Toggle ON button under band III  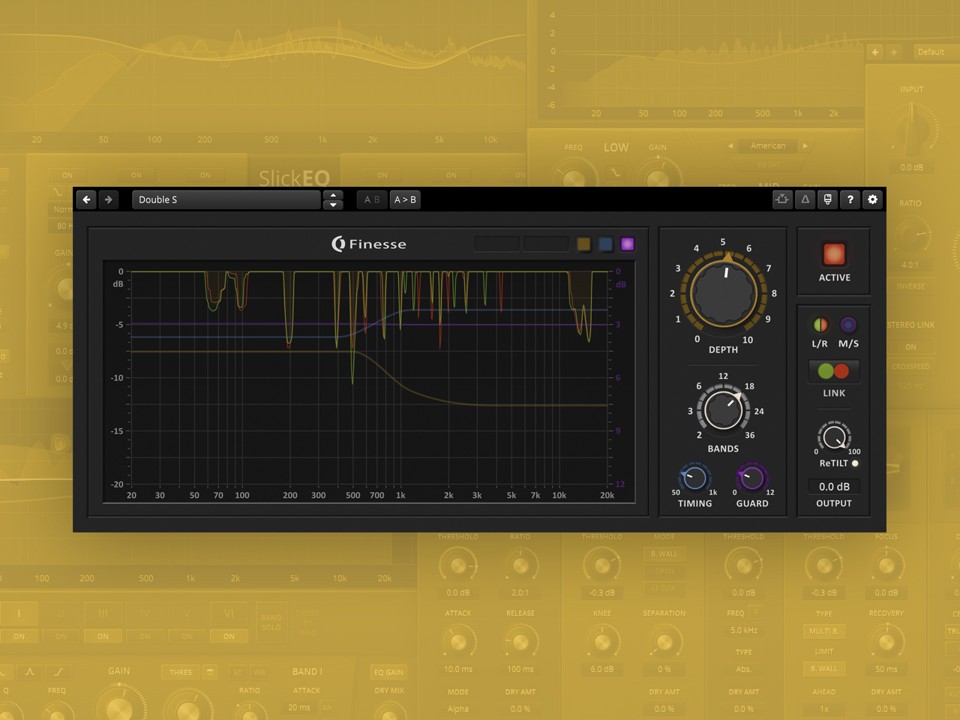coord(103,636)
